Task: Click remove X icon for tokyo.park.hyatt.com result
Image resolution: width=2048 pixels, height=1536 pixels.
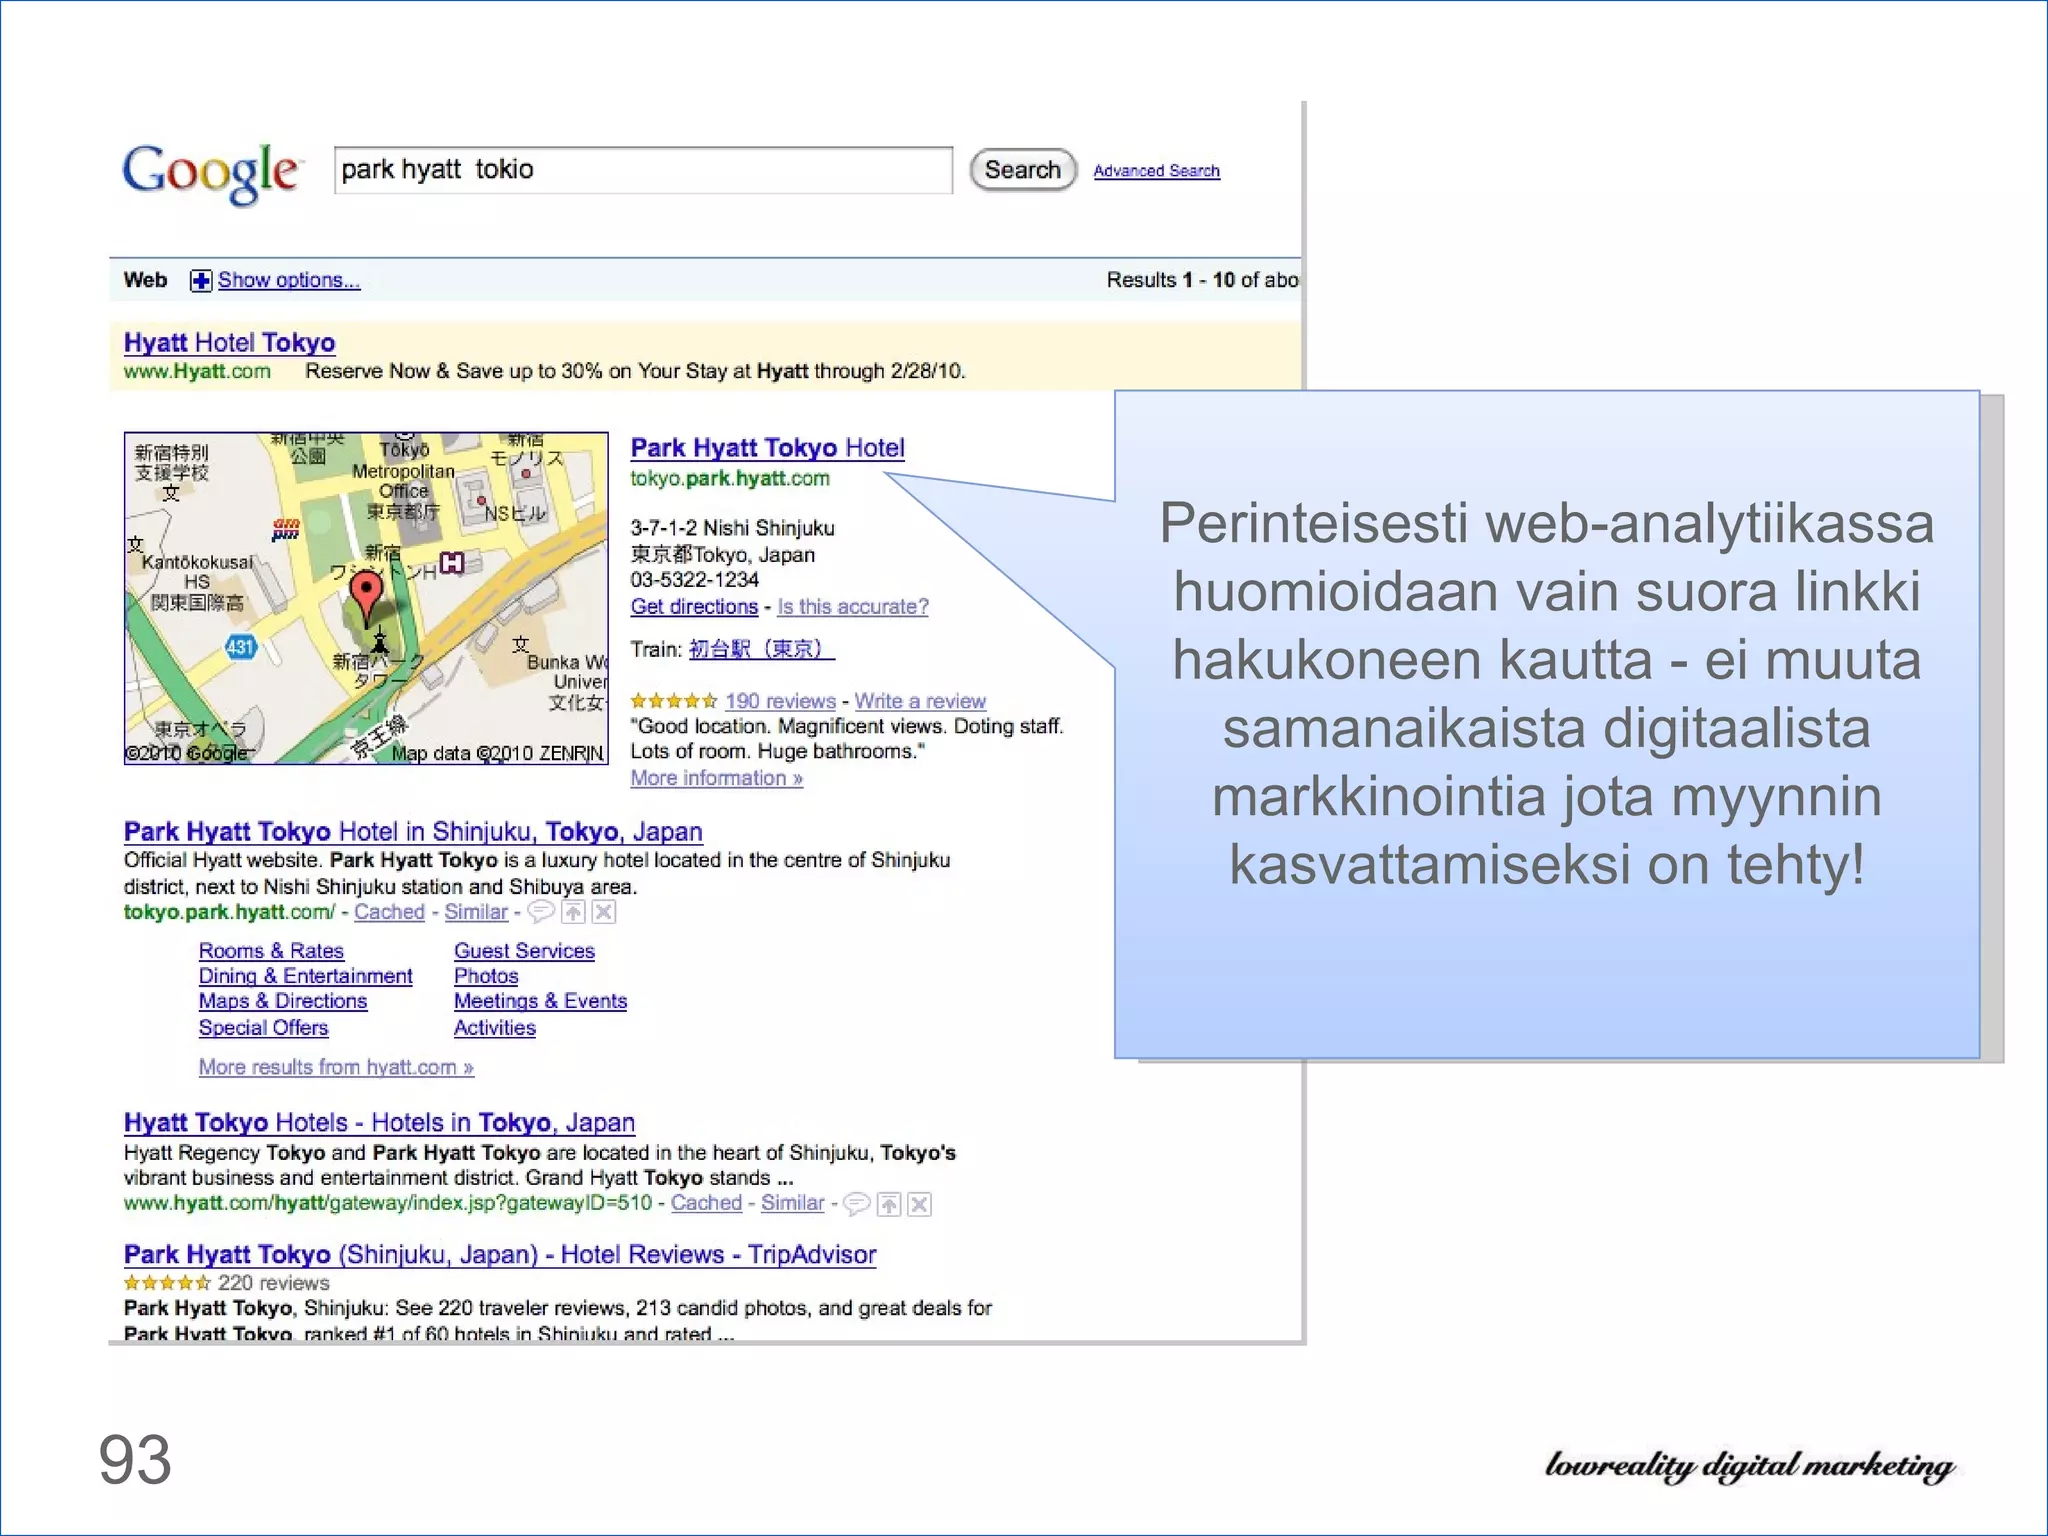Action: click(604, 912)
